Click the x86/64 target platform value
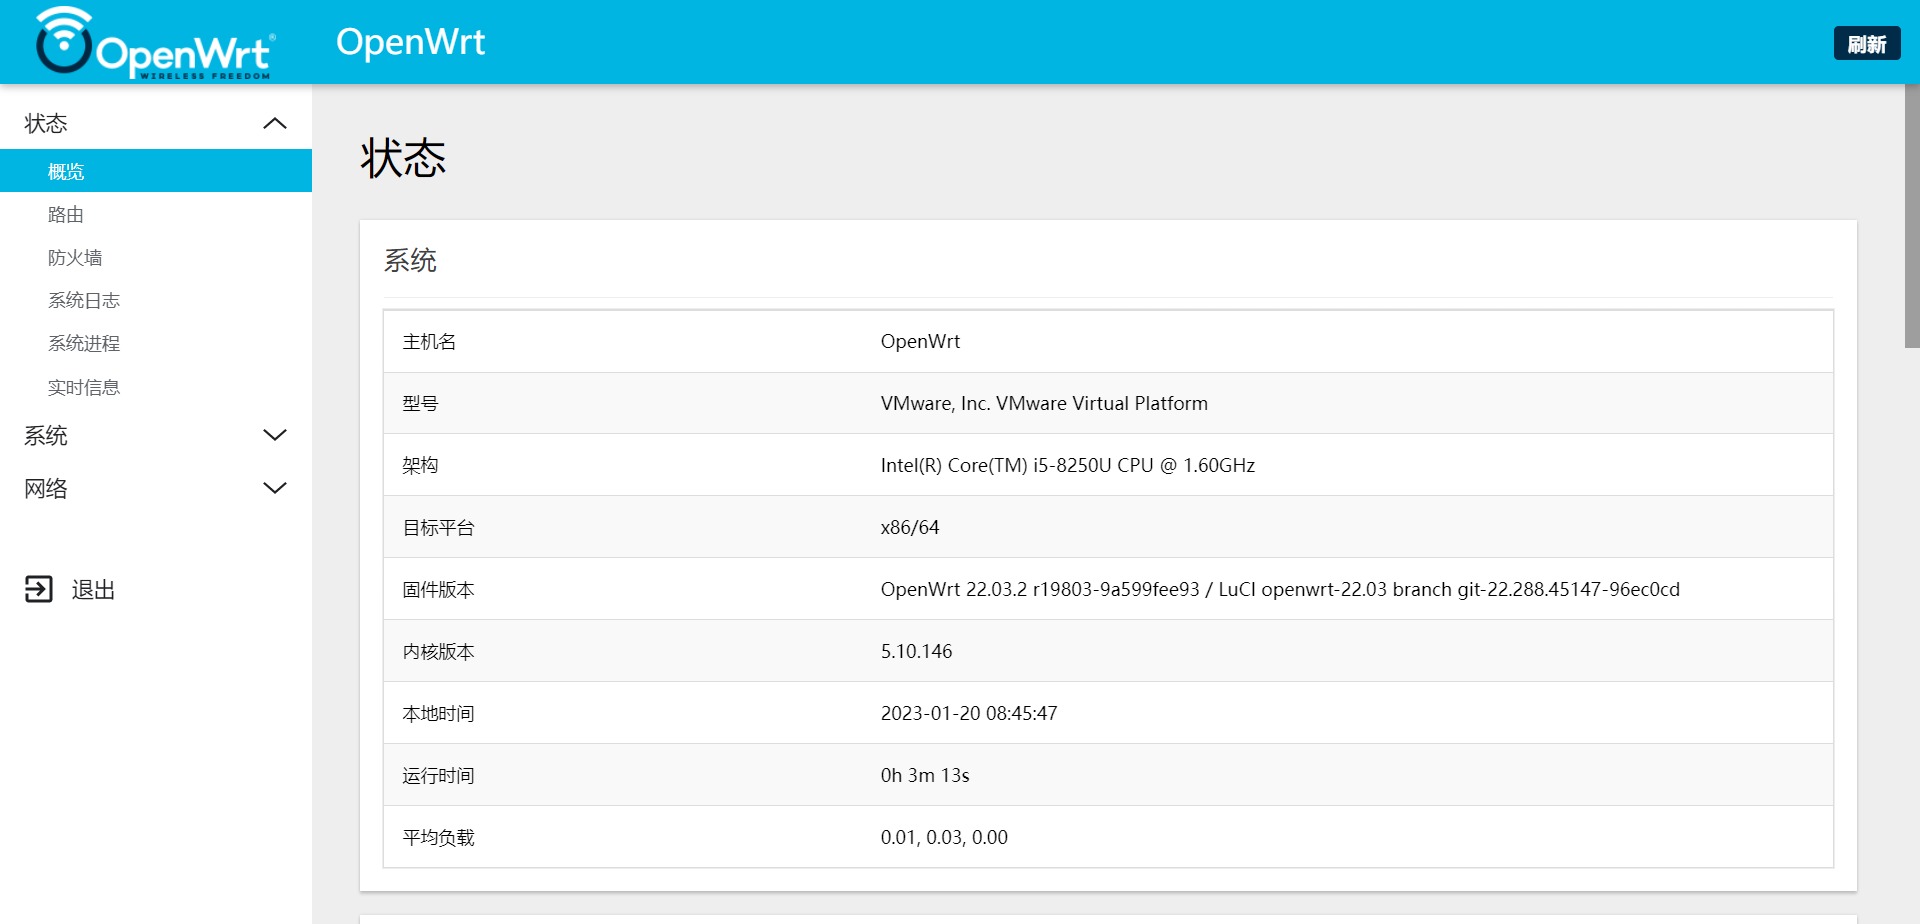Screen dimensions: 1920x924 point(910,527)
